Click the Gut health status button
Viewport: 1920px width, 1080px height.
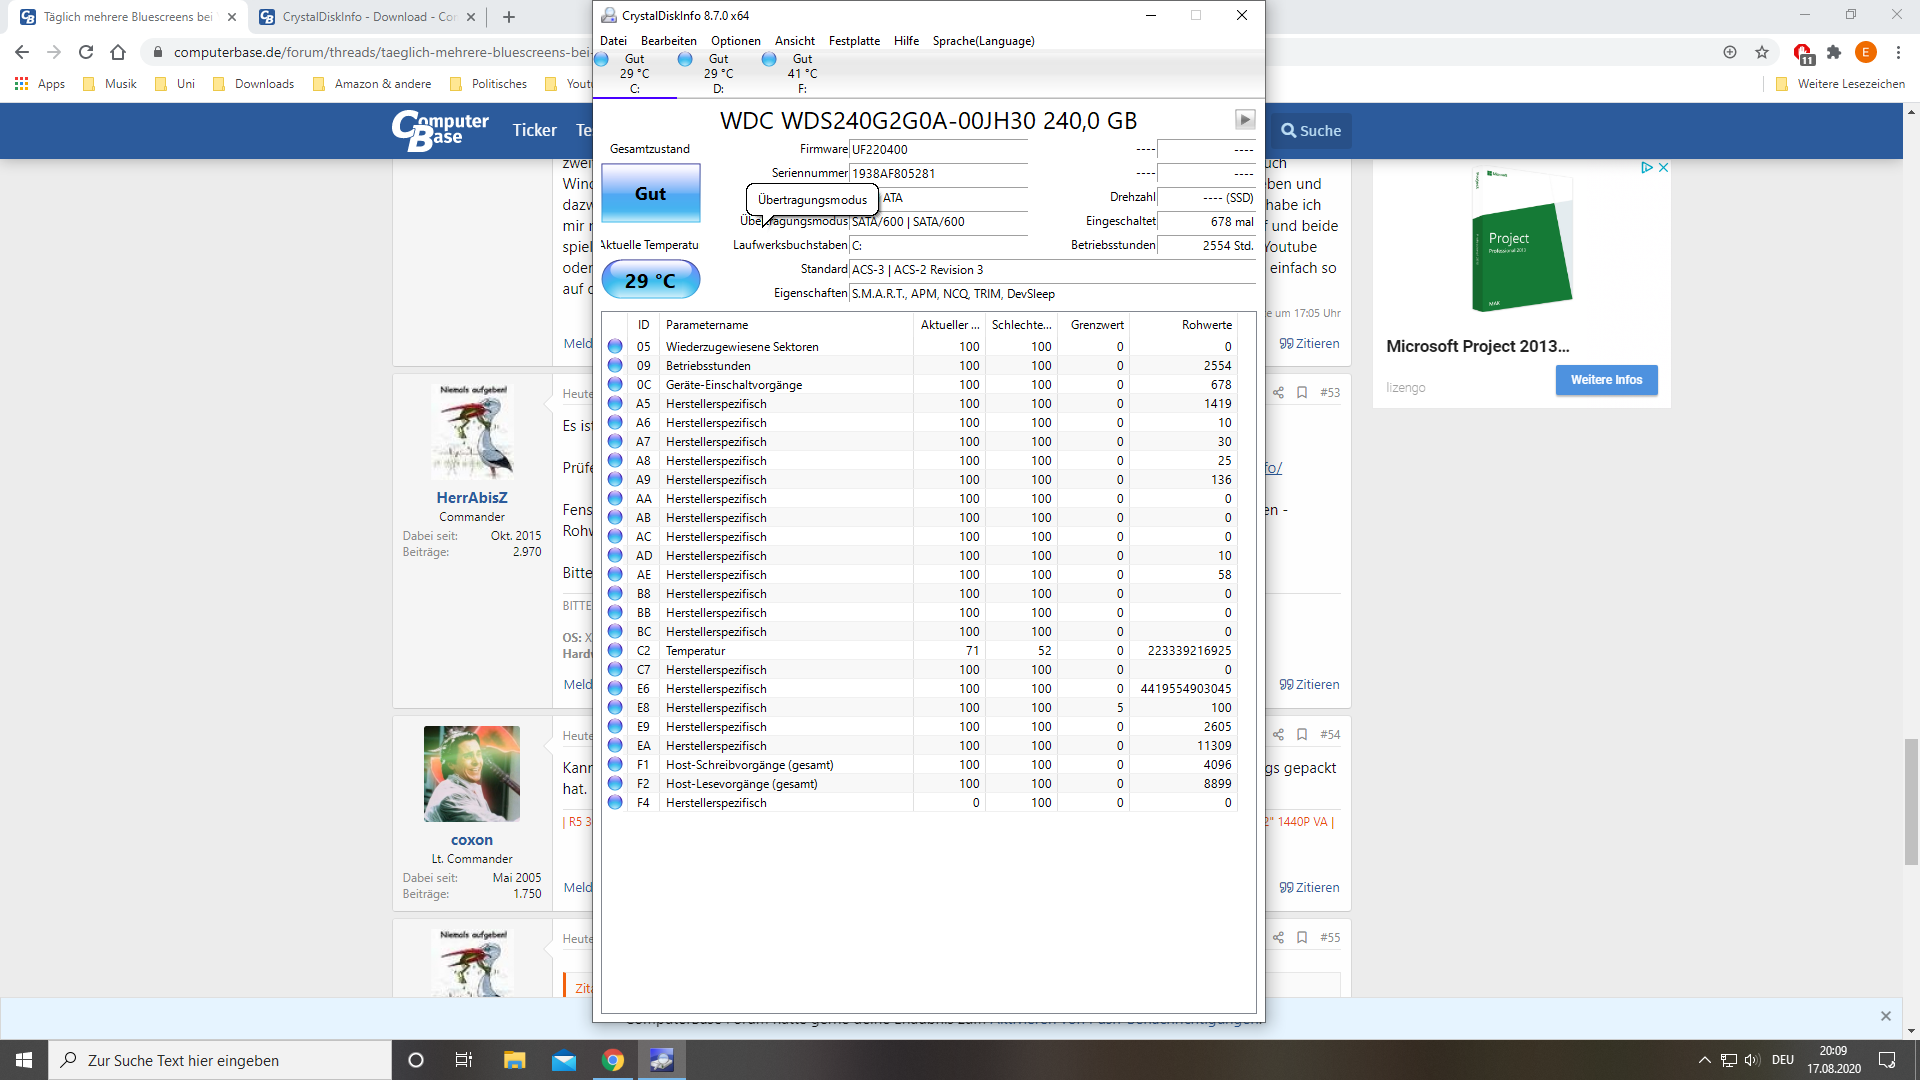(650, 194)
